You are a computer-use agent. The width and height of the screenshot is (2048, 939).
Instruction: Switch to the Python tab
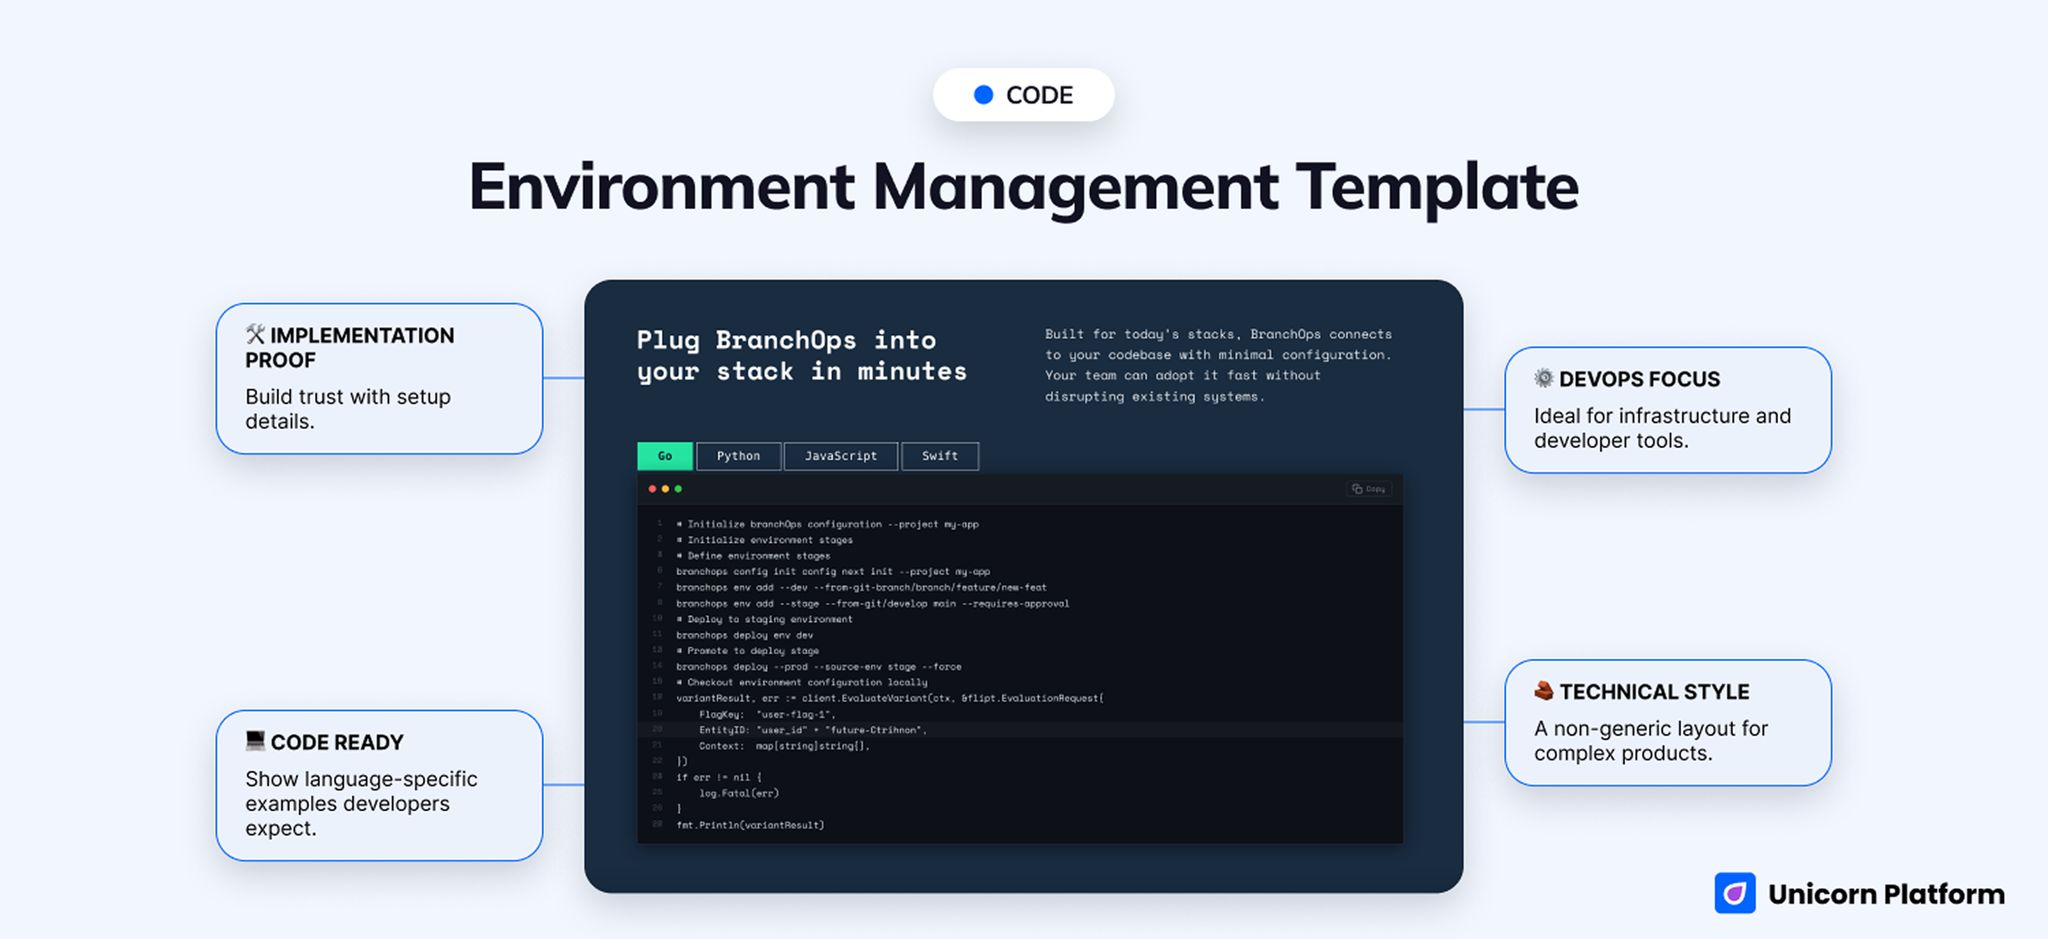(738, 456)
